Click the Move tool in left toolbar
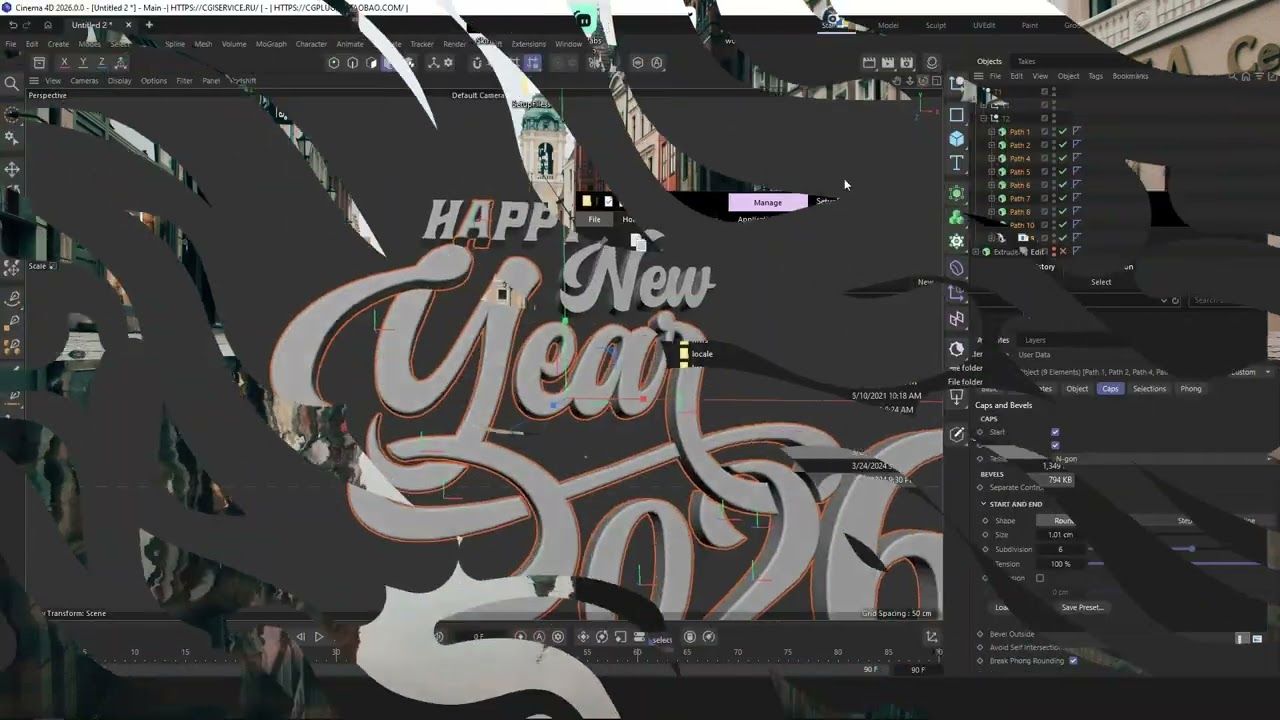The height and width of the screenshot is (720, 1280). click(12, 169)
